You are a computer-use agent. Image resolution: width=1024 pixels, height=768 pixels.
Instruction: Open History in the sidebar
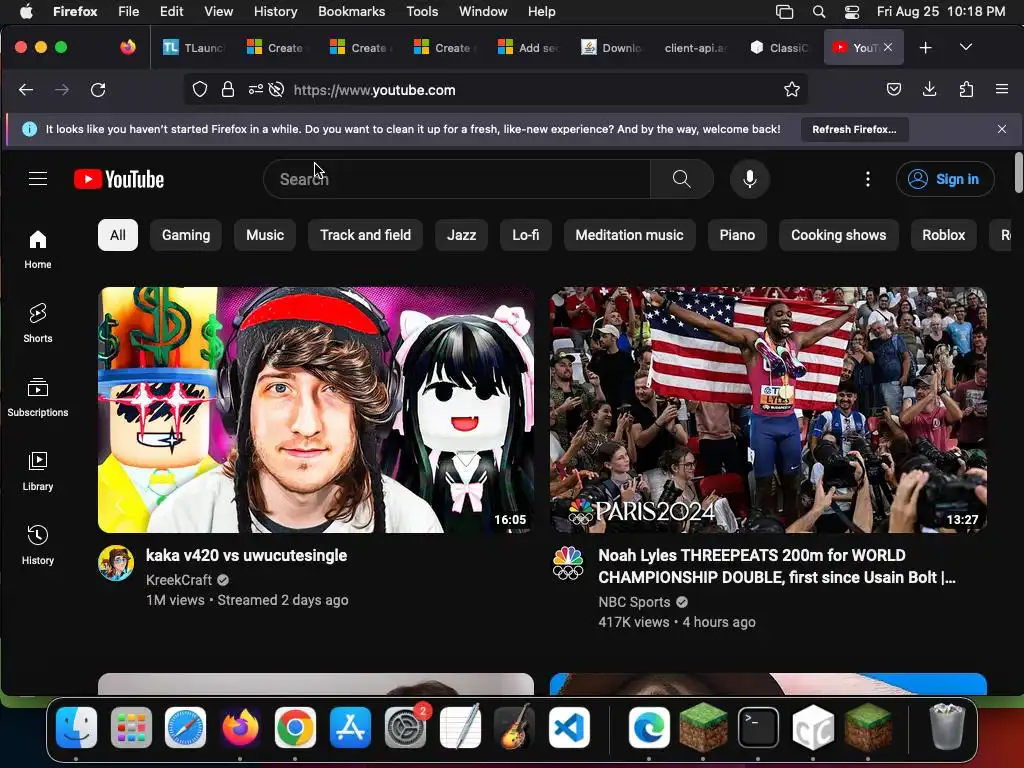click(x=38, y=545)
